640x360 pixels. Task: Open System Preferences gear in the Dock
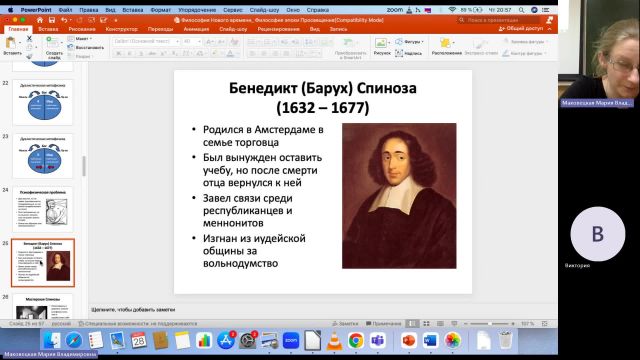point(247,340)
